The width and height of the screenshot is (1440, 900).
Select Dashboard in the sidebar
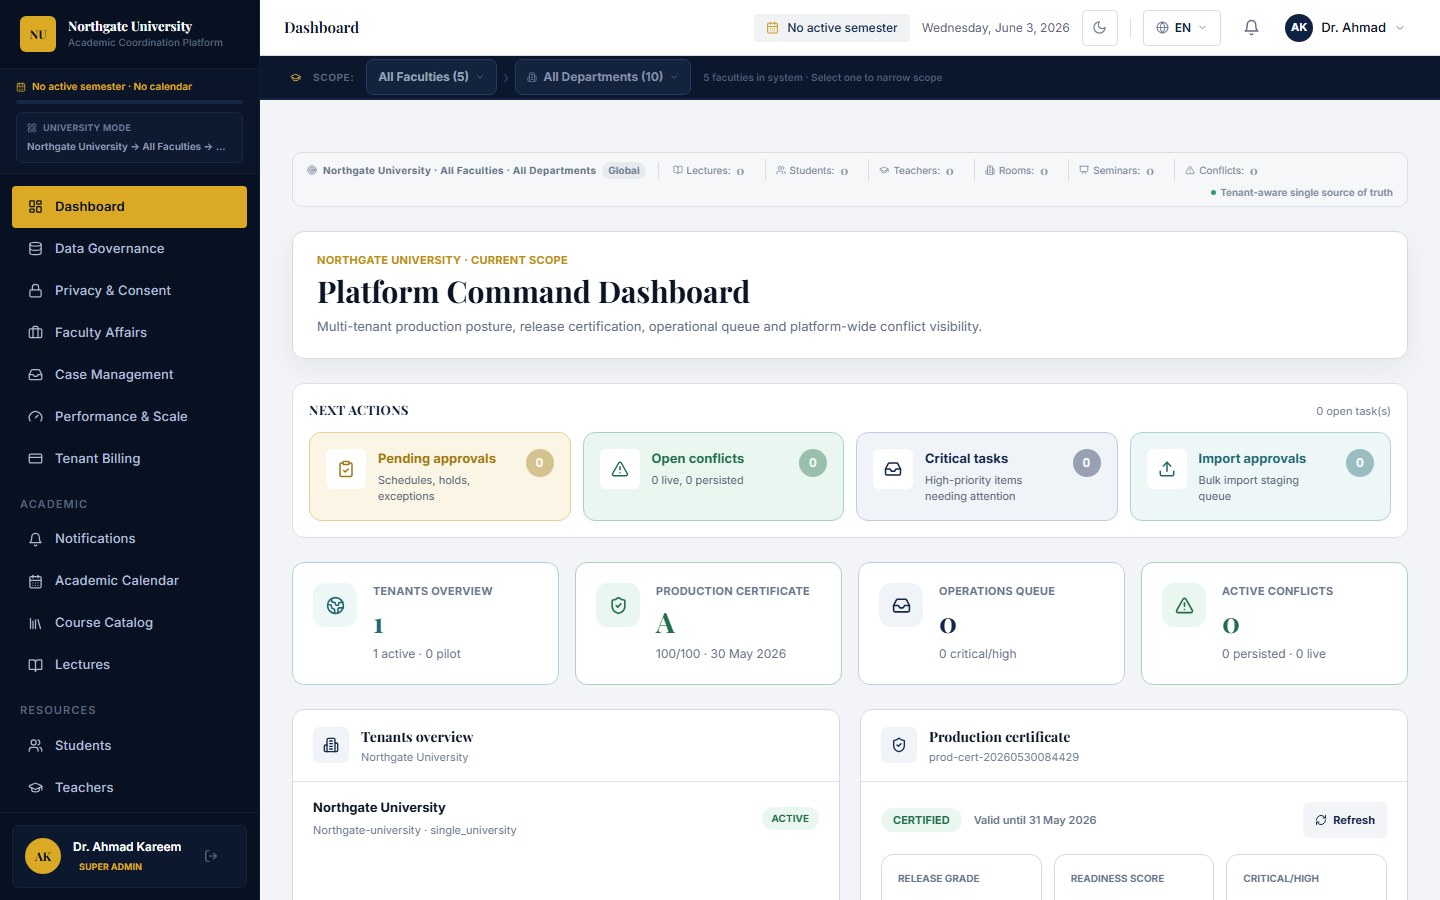pyautogui.click(x=129, y=207)
